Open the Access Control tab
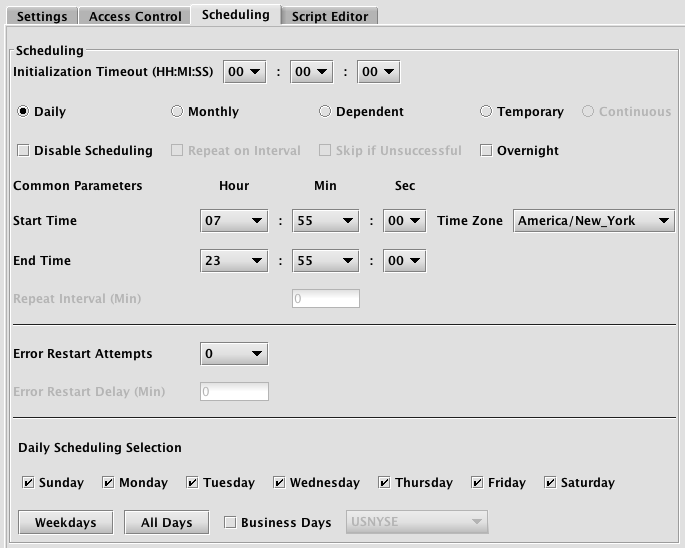This screenshot has height=548, width=685. point(135,16)
